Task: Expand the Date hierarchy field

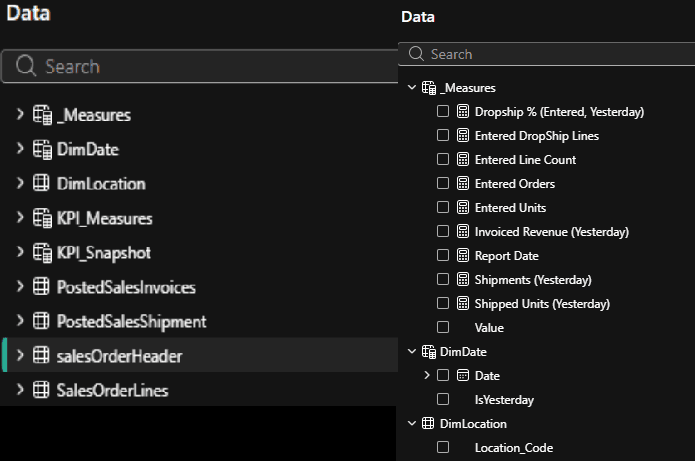Action: [x=427, y=375]
